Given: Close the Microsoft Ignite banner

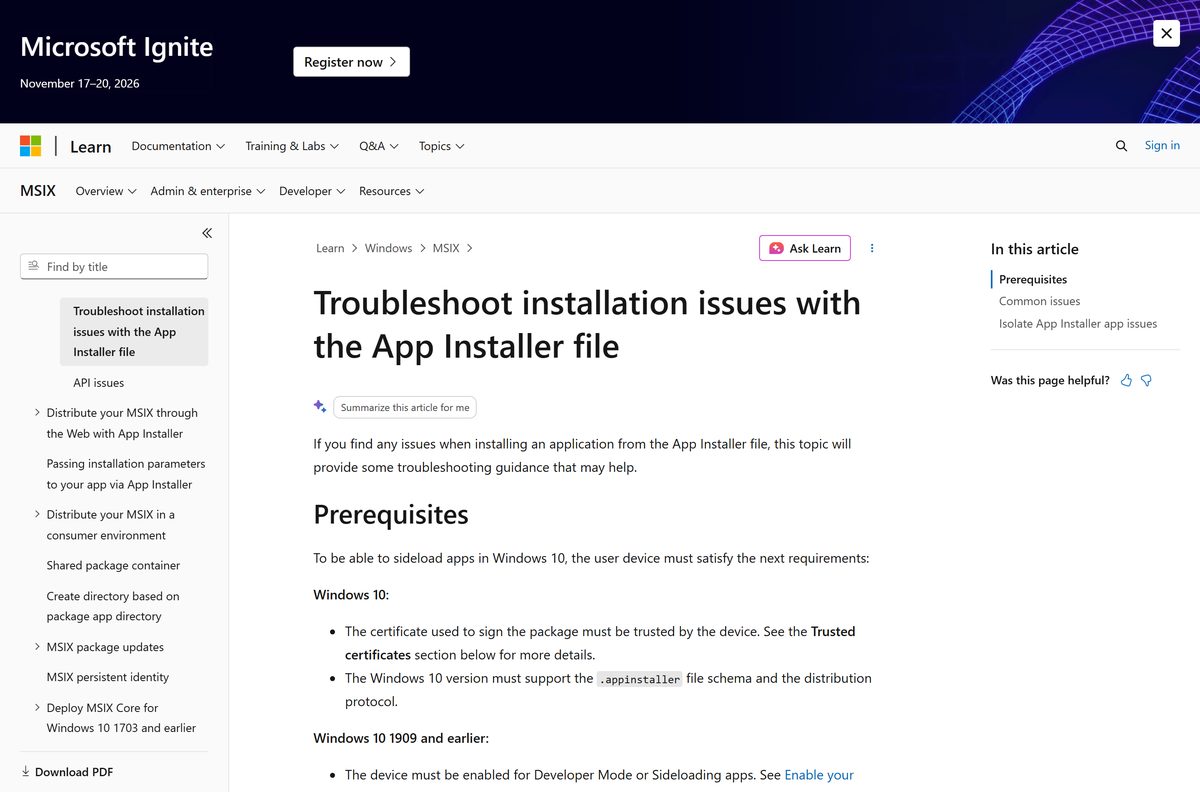Looking at the screenshot, I should click(x=1166, y=33).
